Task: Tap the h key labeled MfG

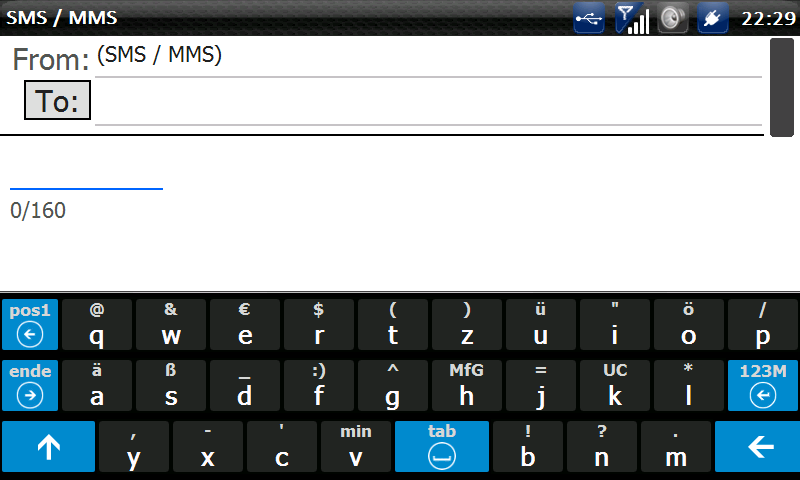Action: click(467, 386)
